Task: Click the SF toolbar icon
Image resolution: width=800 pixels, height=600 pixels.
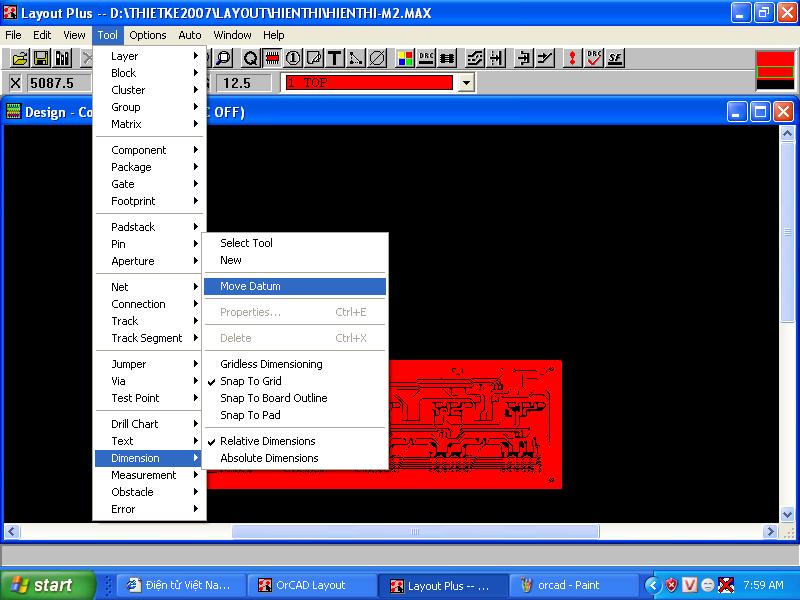Action: pyautogui.click(x=615, y=58)
